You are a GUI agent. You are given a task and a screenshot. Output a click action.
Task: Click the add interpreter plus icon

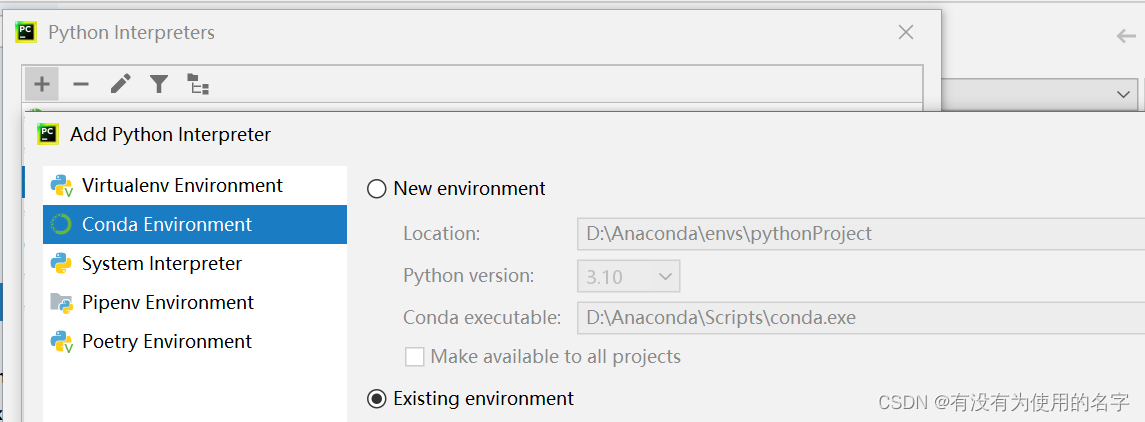(x=41, y=84)
